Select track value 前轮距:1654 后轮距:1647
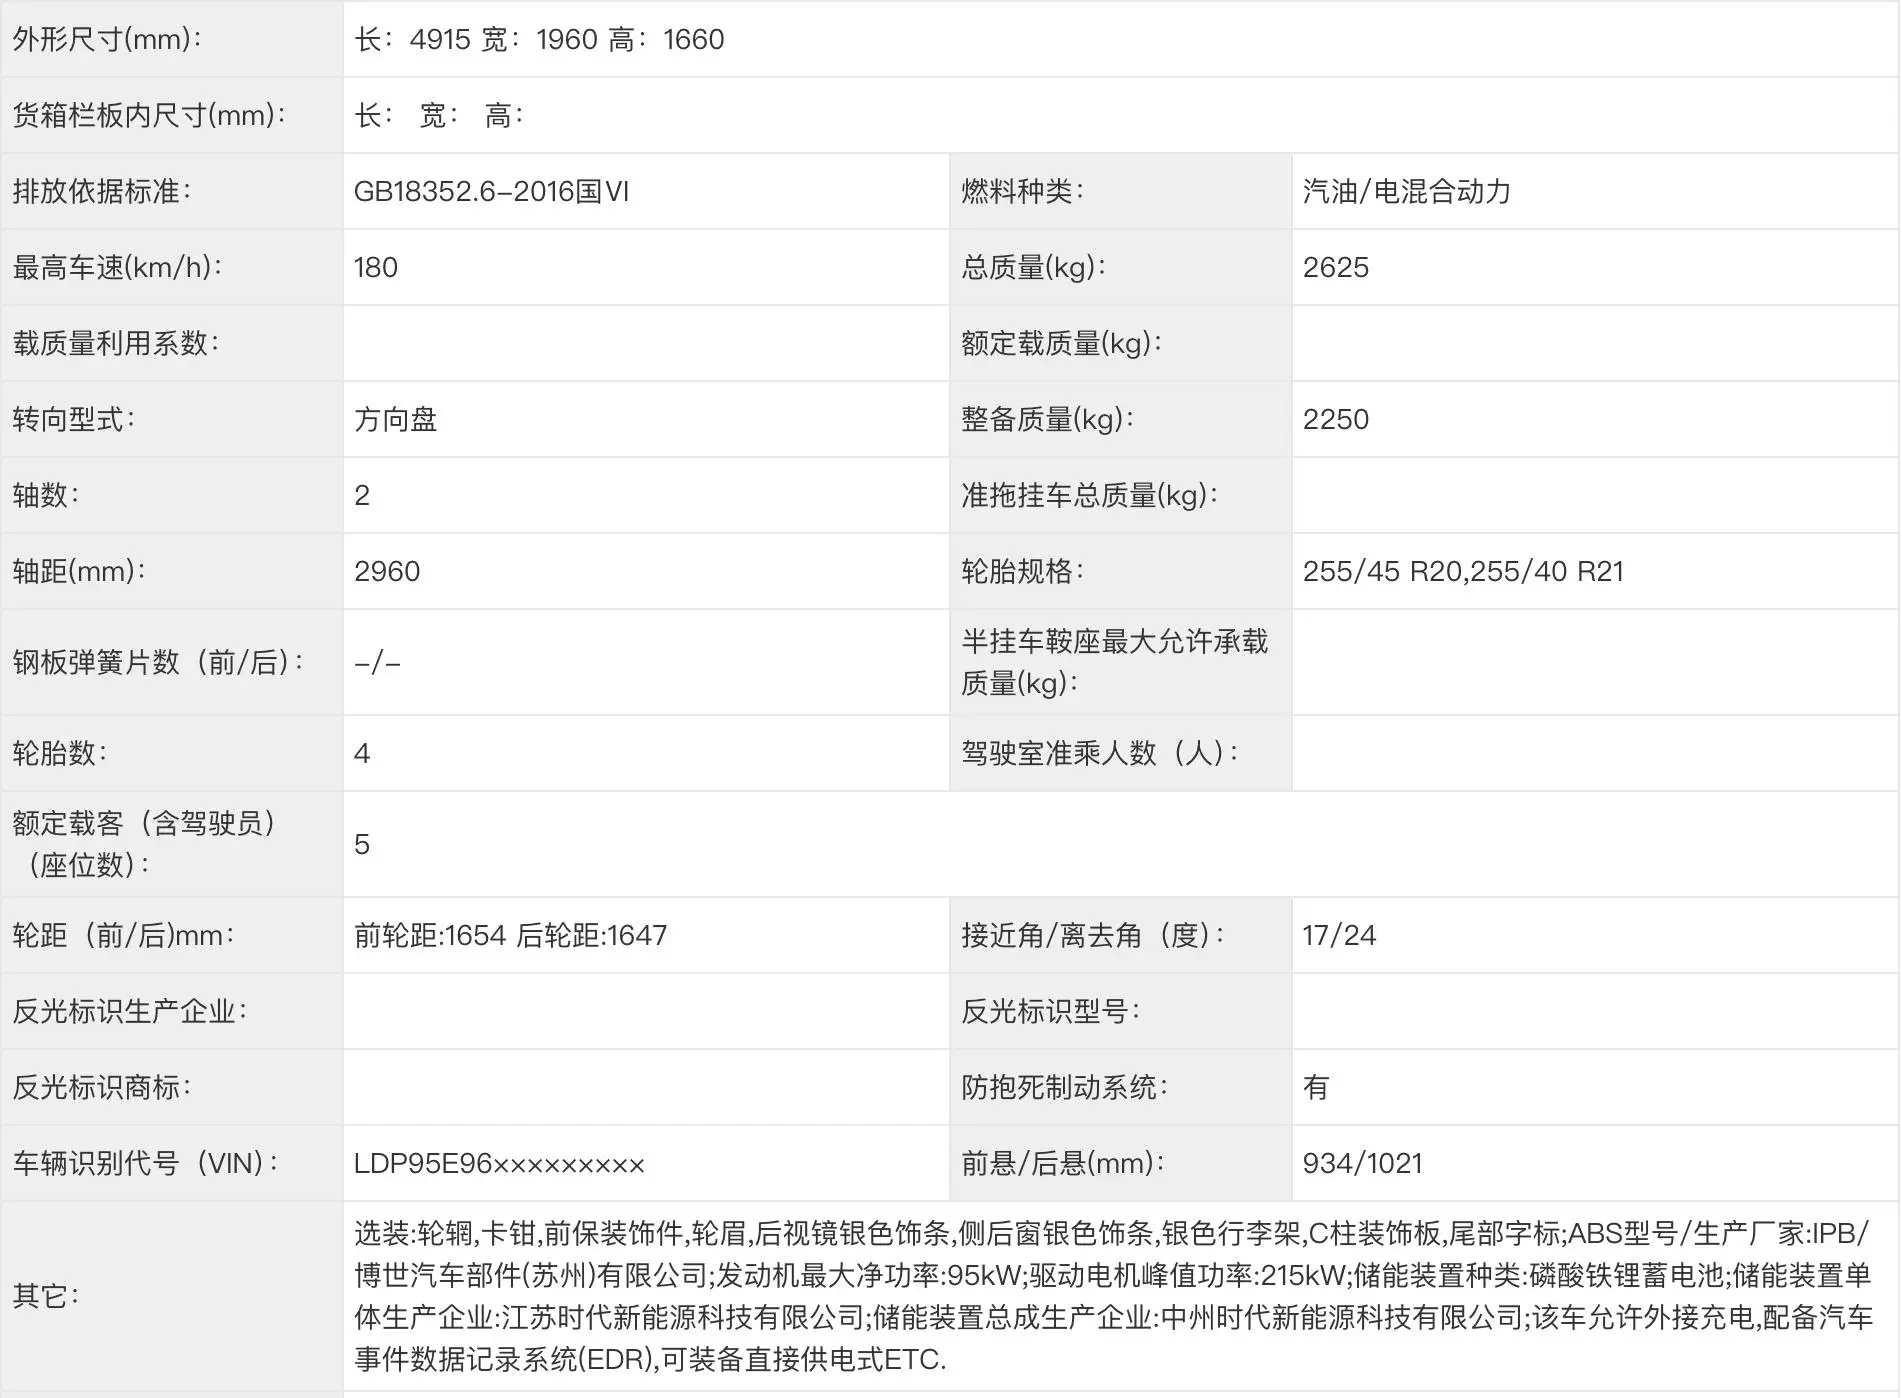 (510, 935)
